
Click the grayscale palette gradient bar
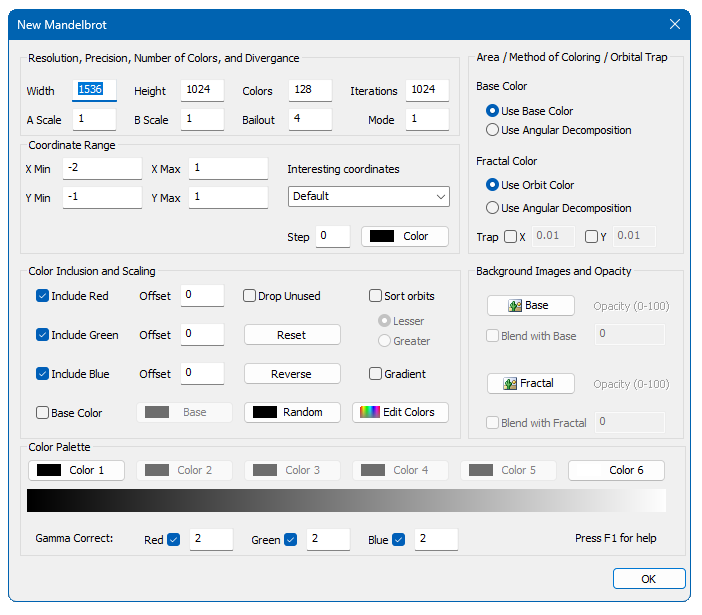pyautogui.click(x=347, y=500)
